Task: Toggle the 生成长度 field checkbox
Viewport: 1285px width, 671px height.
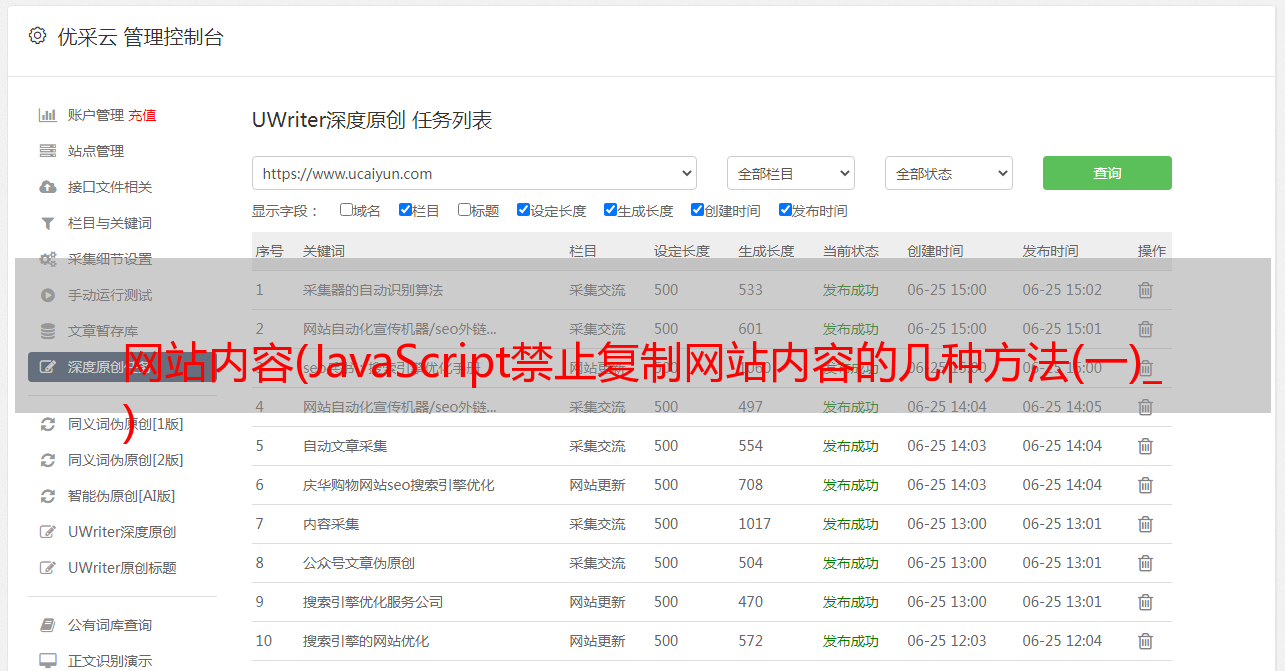Action: point(610,210)
